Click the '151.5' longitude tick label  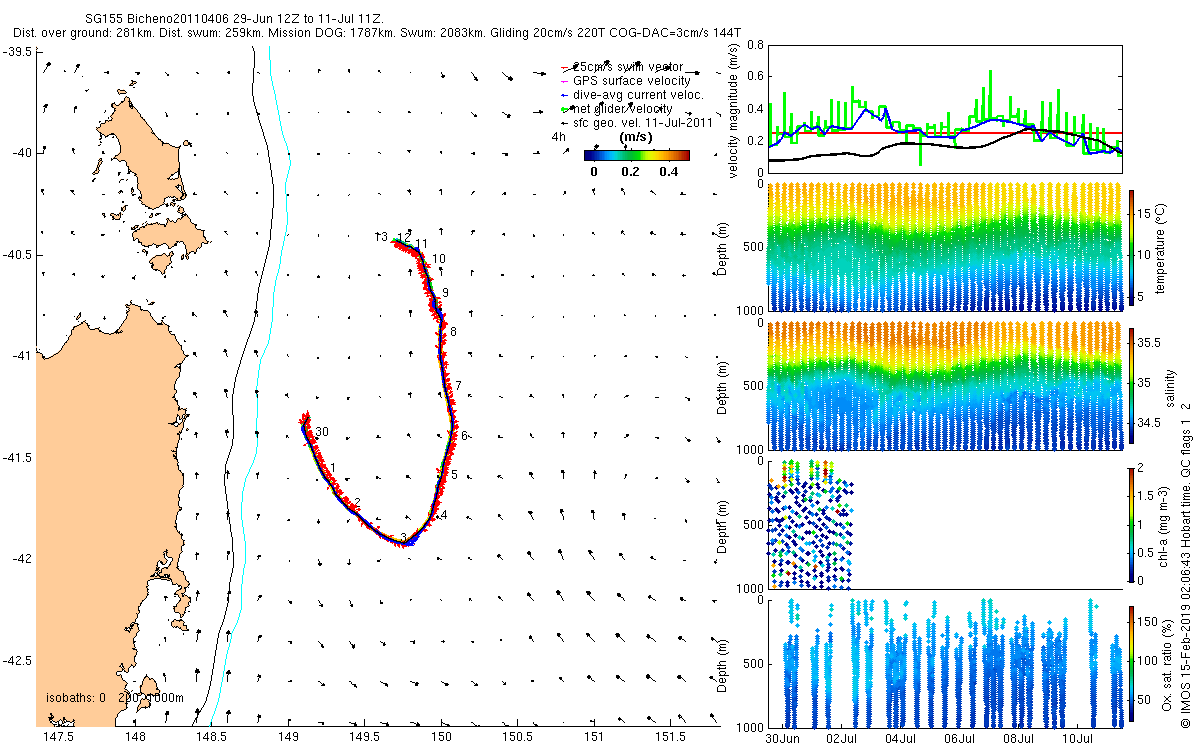pyautogui.click(x=671, y=737)
